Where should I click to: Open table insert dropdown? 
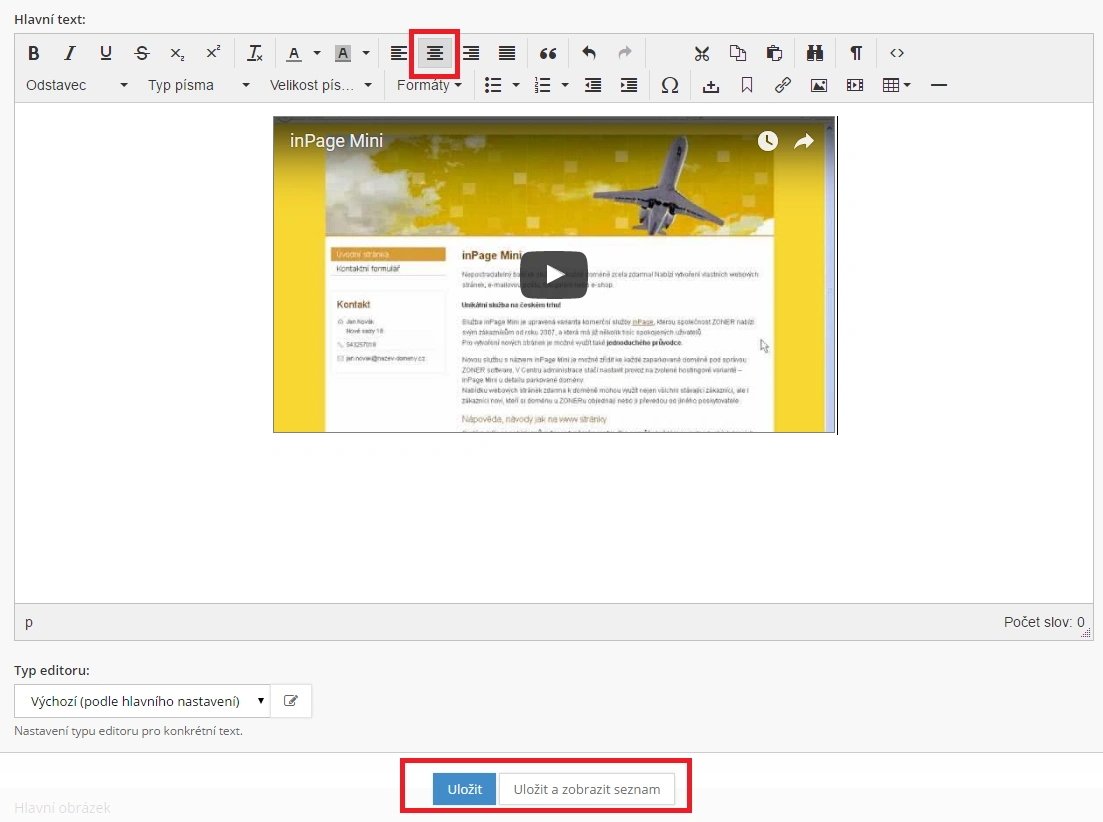[896, 85]
